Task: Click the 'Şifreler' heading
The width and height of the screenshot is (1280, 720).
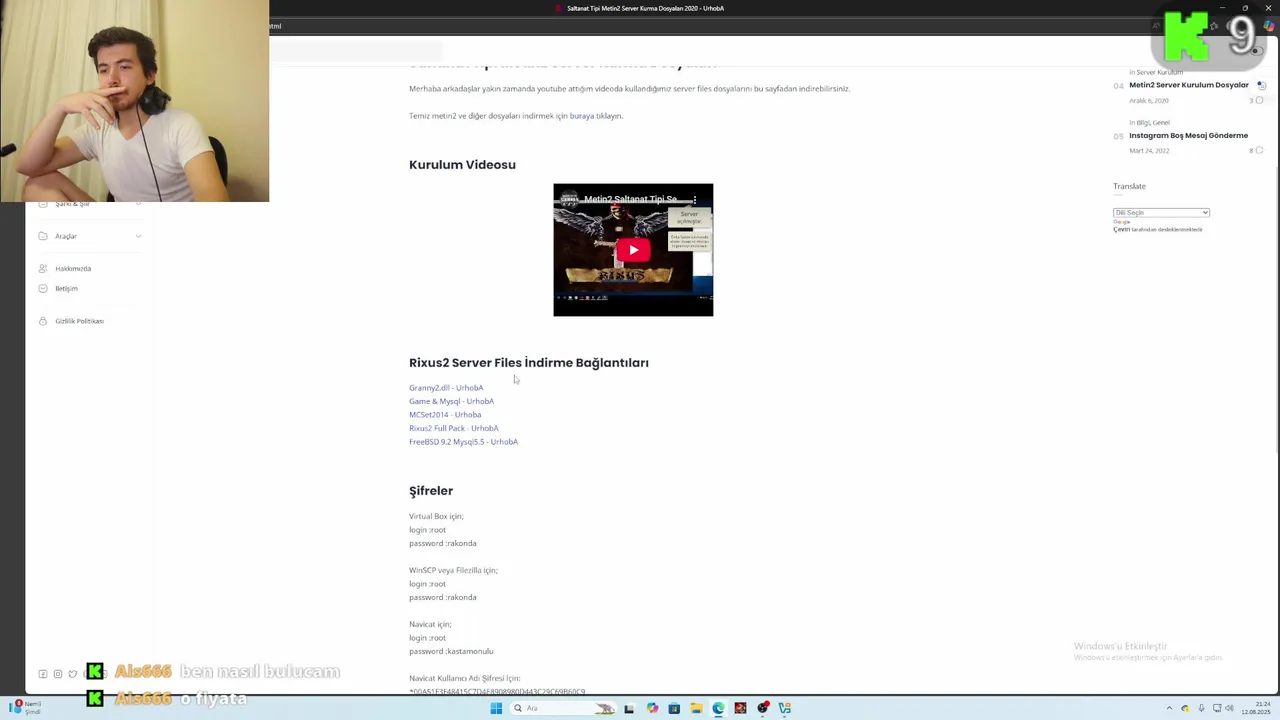Action: 431,491
